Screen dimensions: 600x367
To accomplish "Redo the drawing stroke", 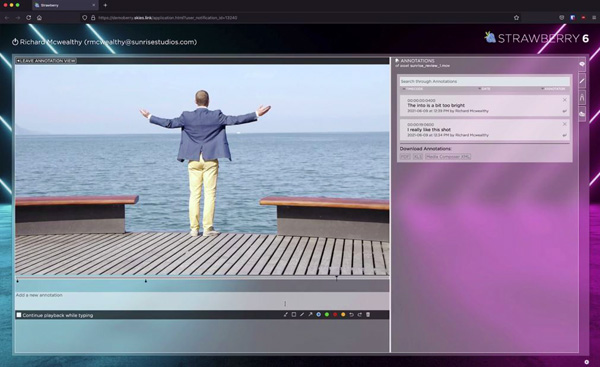I will point(360,315).
